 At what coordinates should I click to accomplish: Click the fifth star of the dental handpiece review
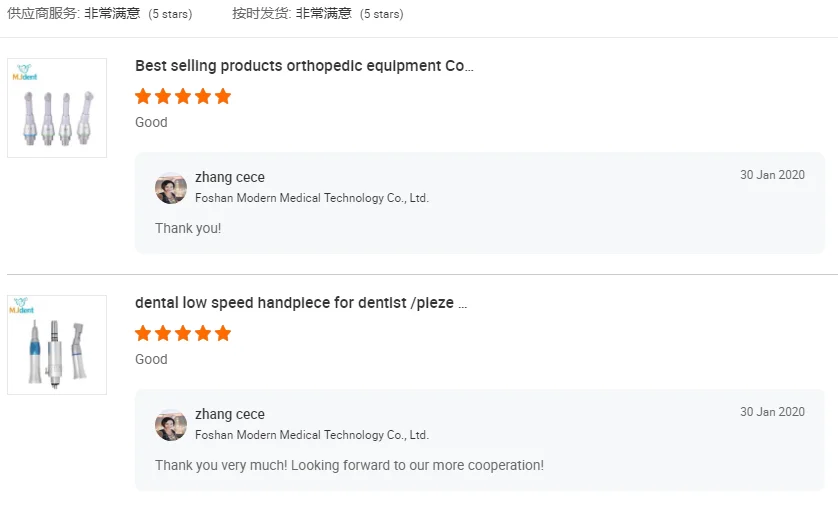(223, 334)
